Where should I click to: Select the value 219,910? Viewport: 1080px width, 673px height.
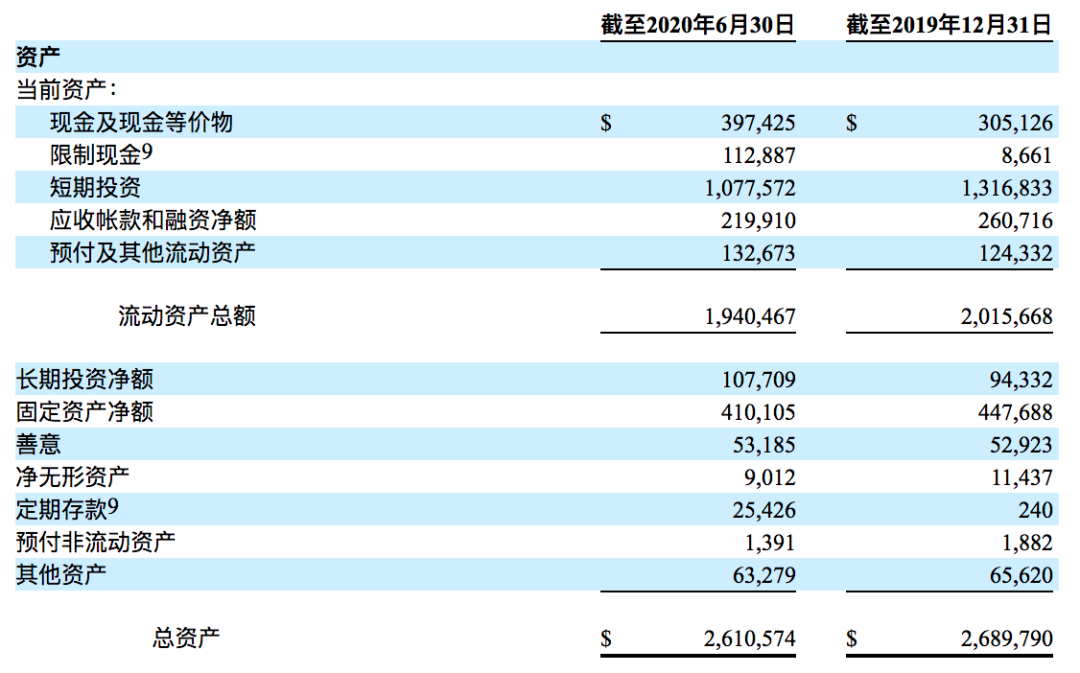click(758, 220)
